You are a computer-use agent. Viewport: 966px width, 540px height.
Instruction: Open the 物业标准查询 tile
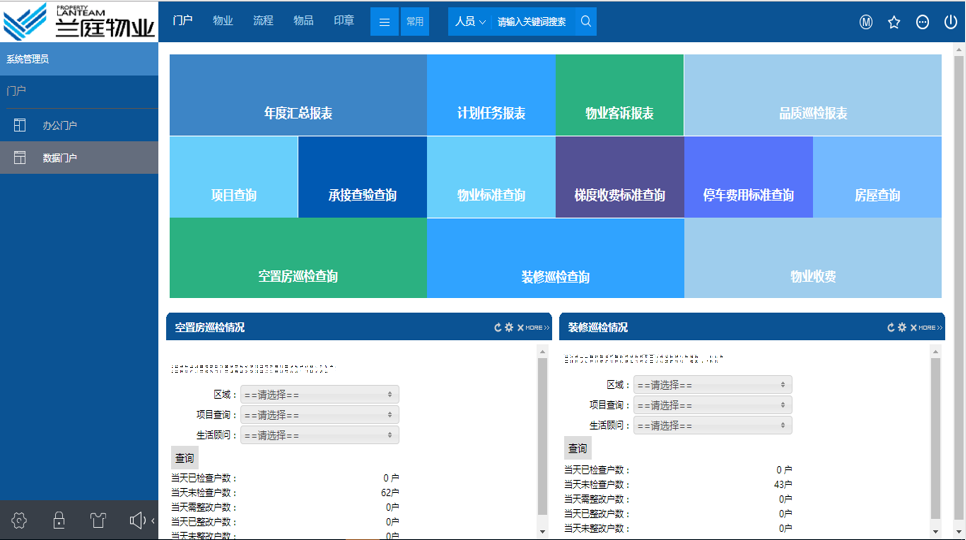[x=491, y=177]
